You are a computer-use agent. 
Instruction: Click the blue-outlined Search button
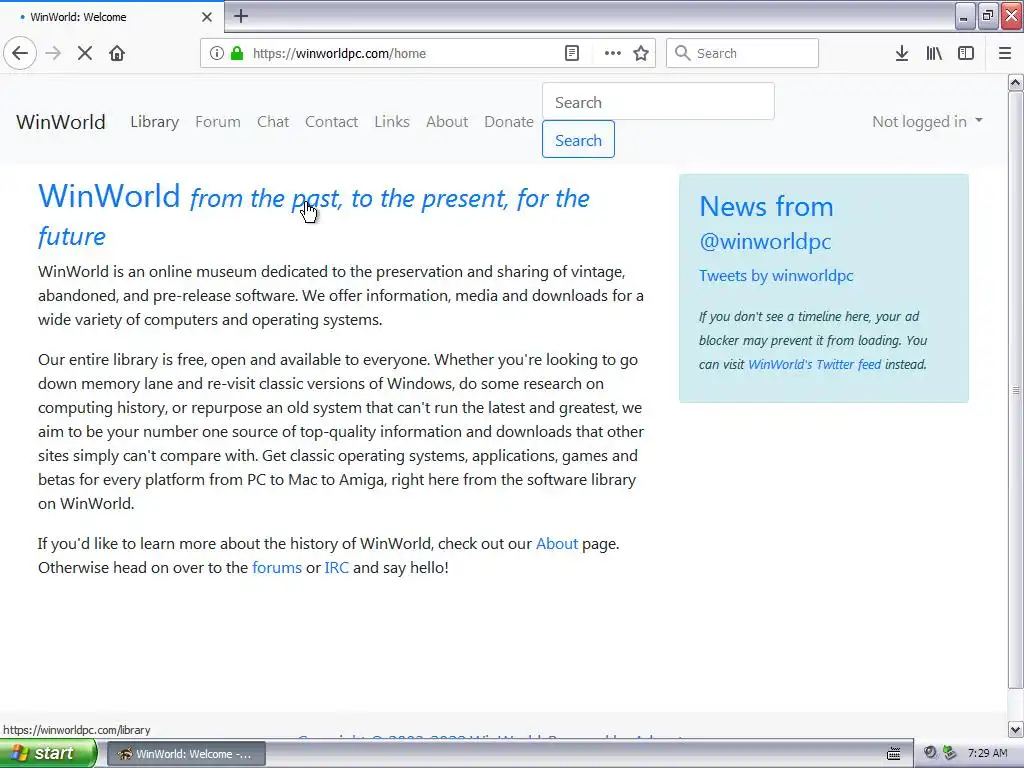pyautogui.click(x=578, y=140)
